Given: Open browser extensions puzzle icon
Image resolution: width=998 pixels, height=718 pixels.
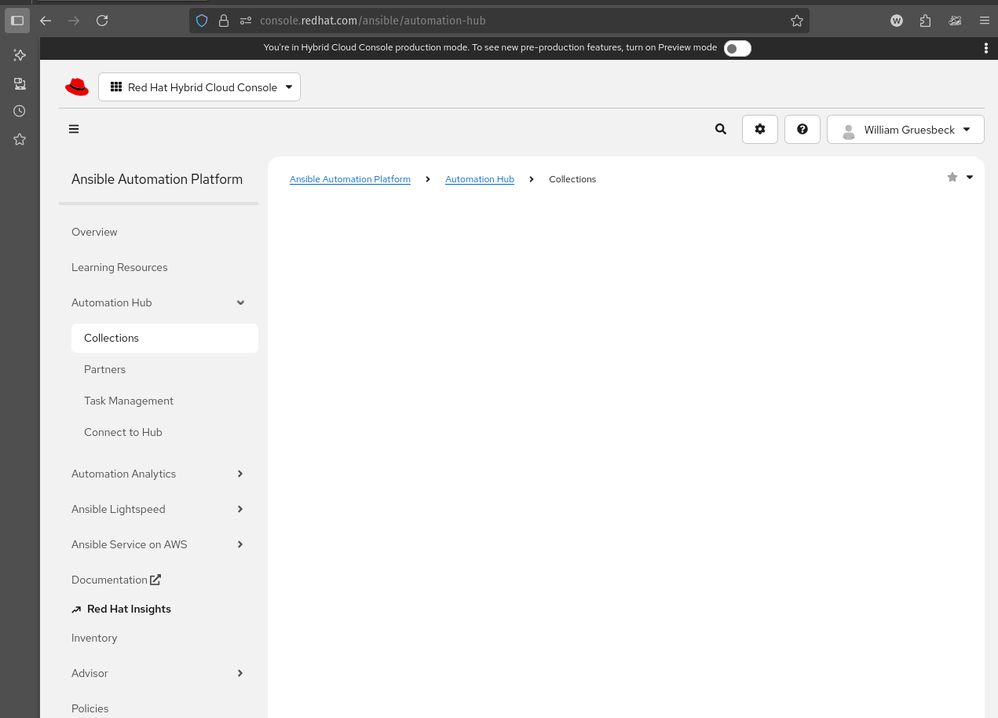Looking at the screenshot, I should (925, 20).
